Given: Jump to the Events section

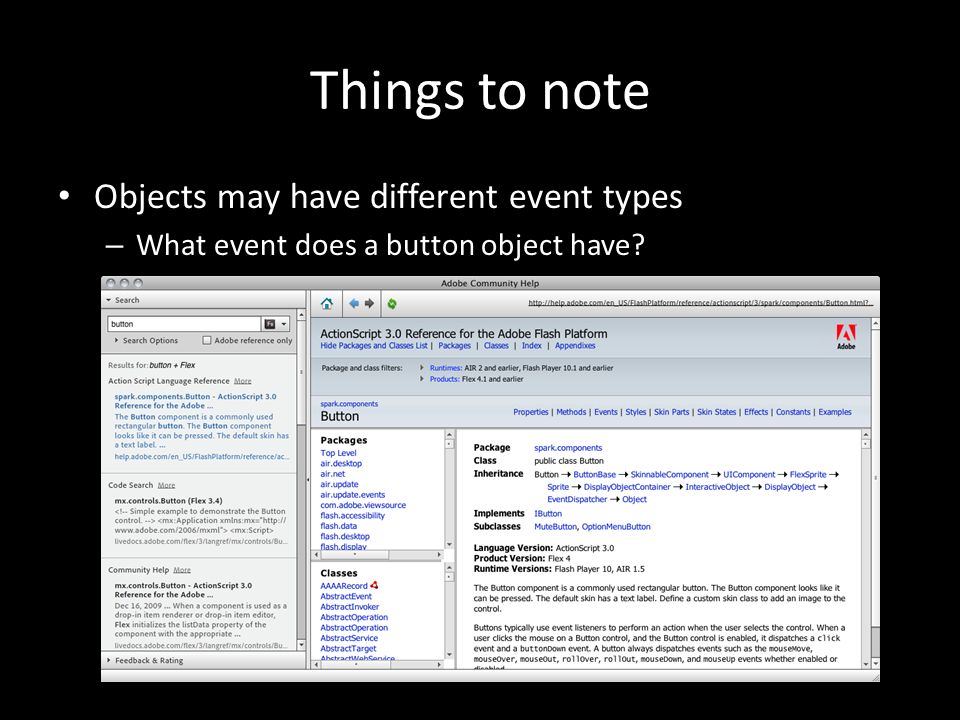Looking at the screenshot, I should click(606, 412).
